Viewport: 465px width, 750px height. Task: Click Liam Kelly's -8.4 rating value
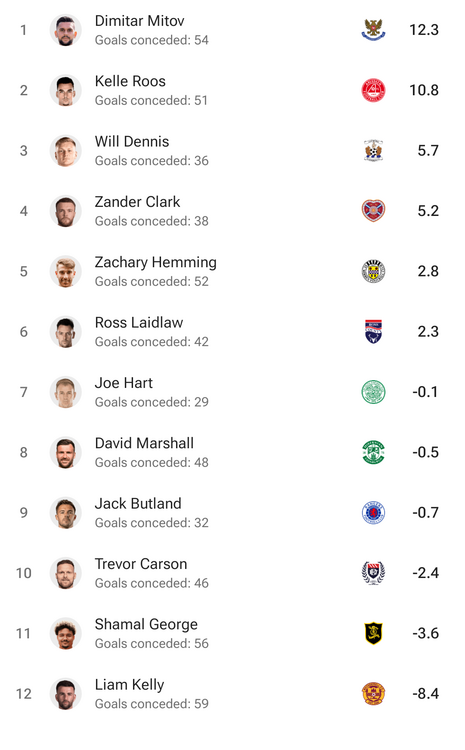[425, 694]
